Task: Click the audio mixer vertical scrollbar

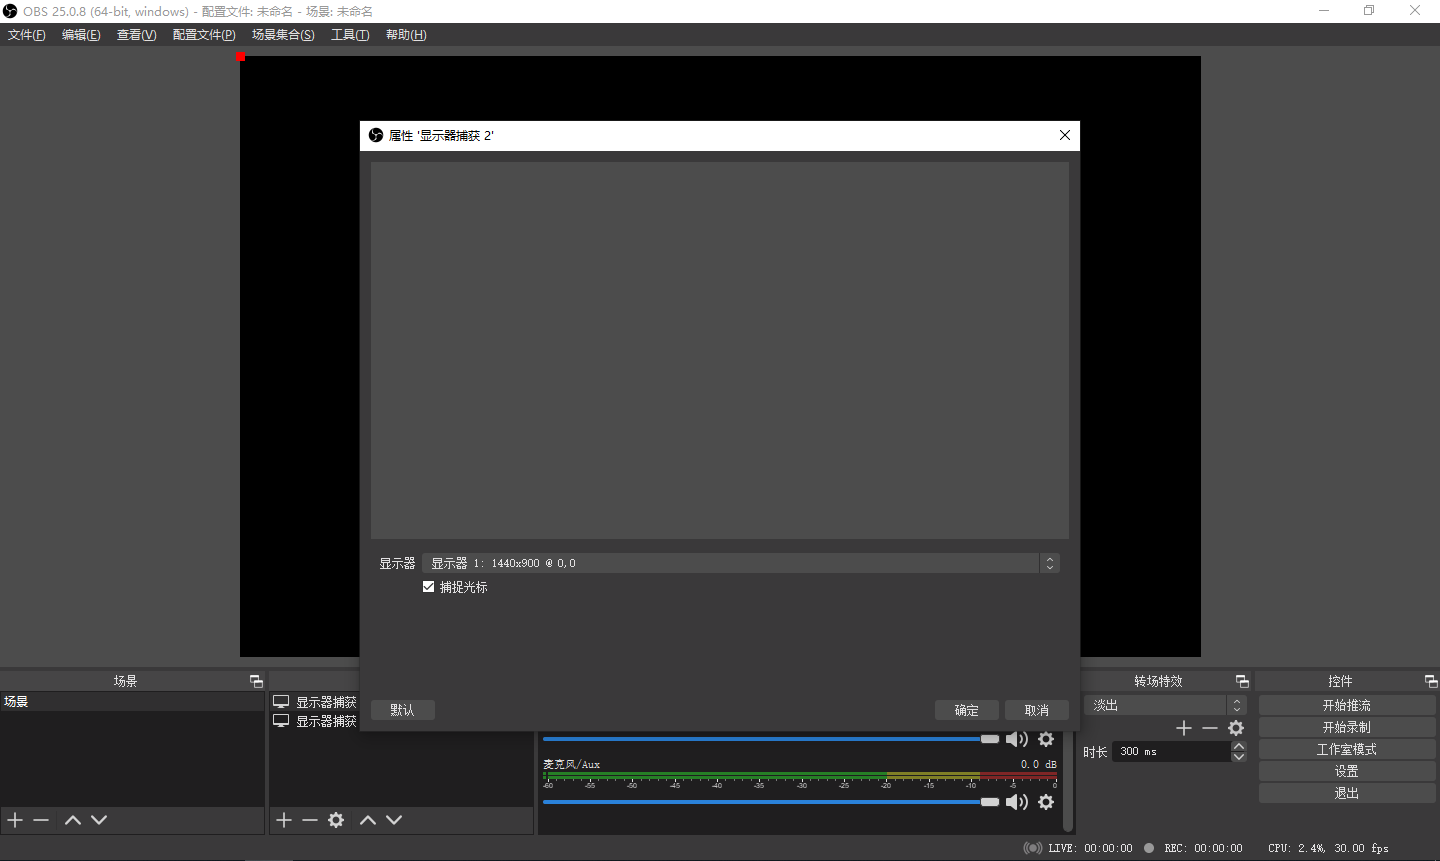Action: tap(1068, 782)
